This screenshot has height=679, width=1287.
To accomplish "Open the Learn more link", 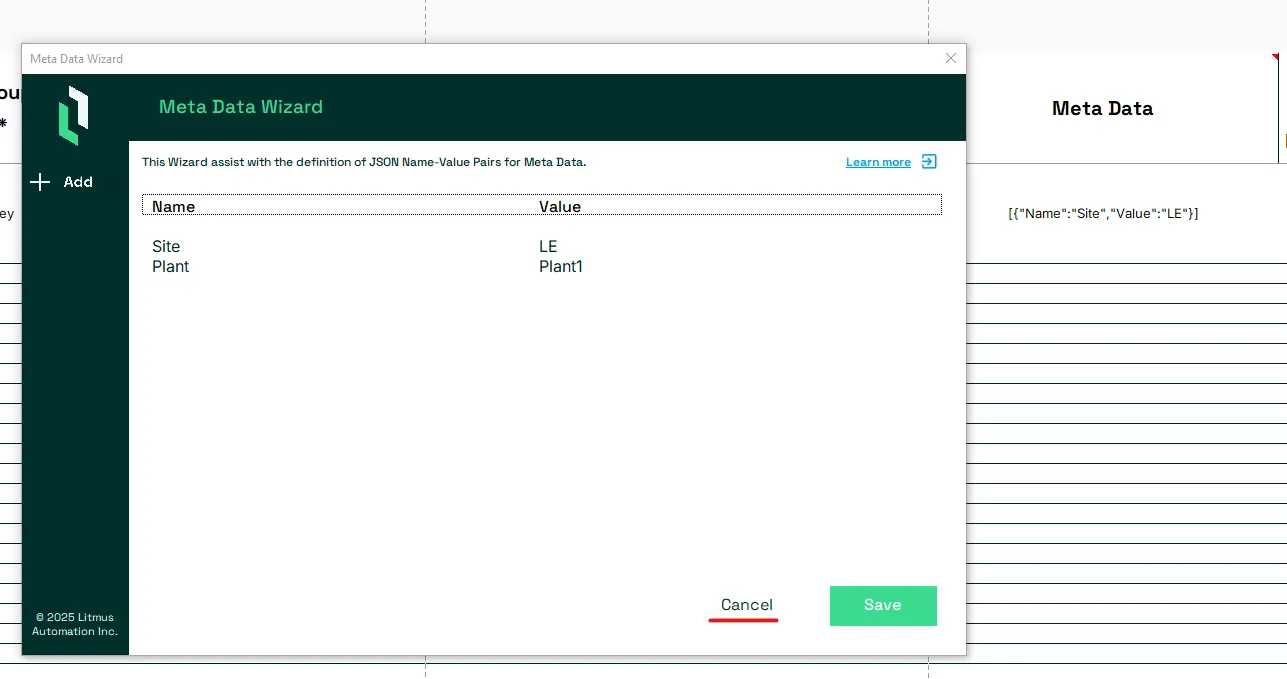I will pos(878,162).
